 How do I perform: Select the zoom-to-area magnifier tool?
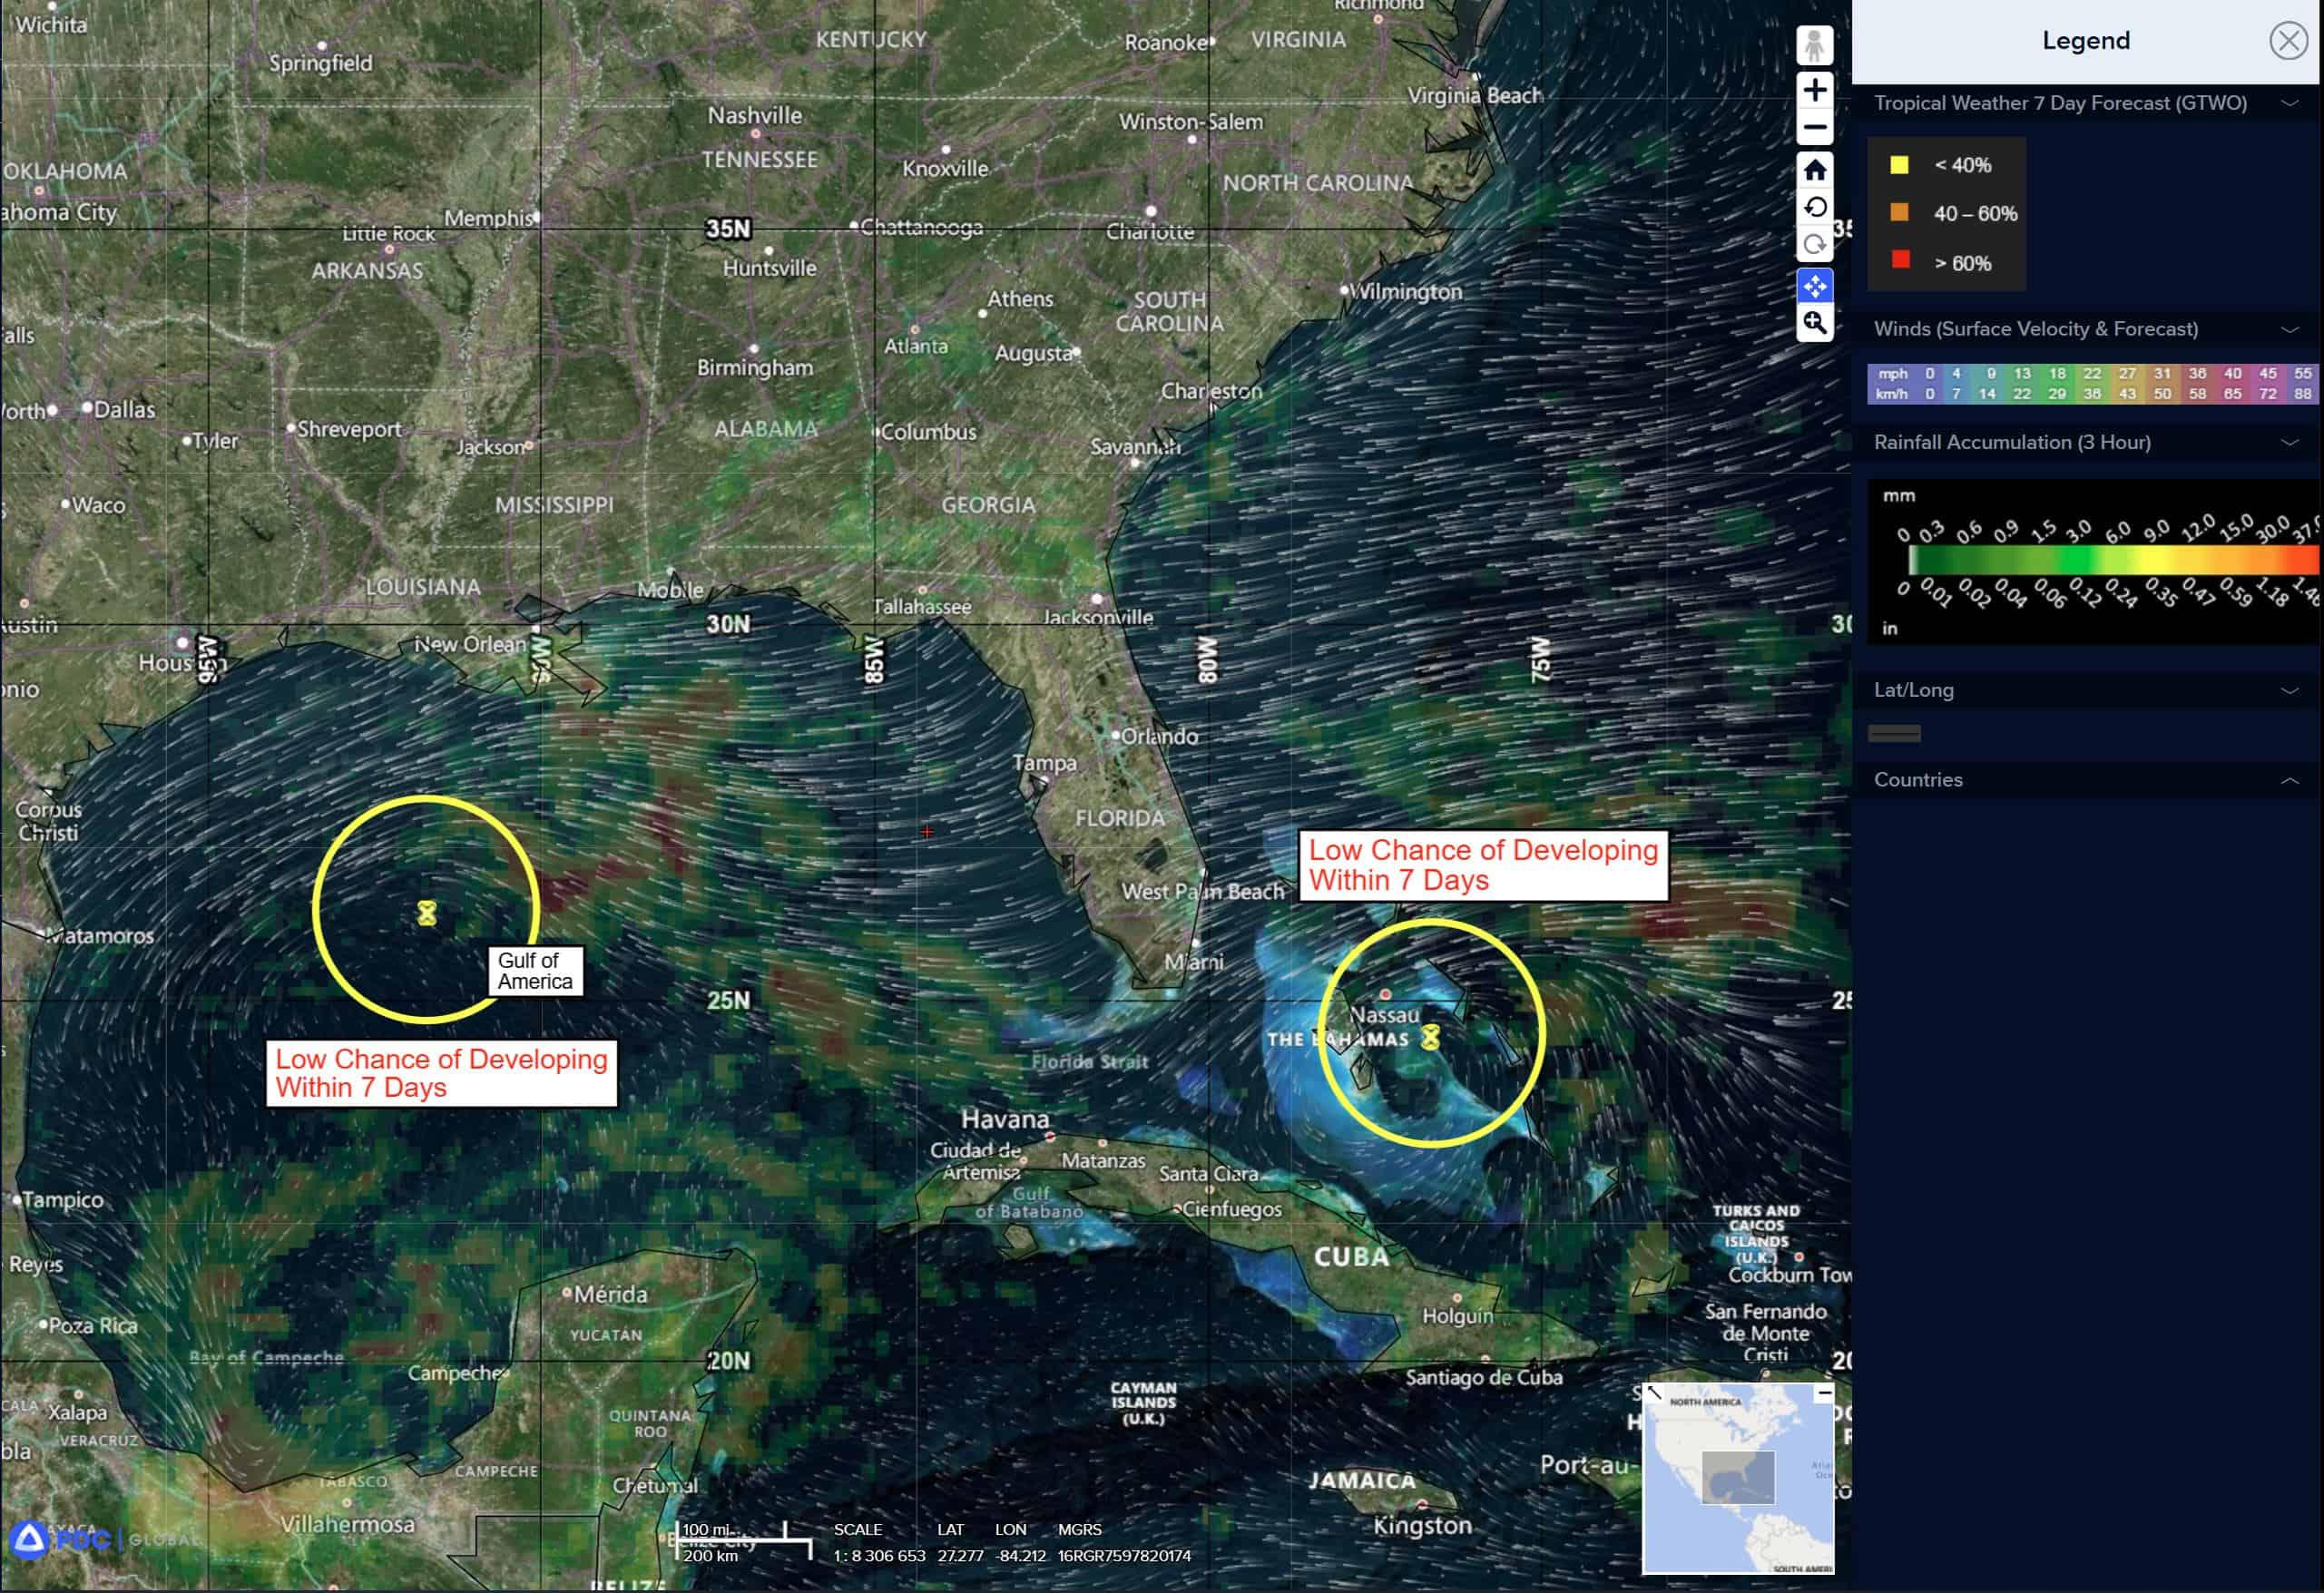[1814, 323]
